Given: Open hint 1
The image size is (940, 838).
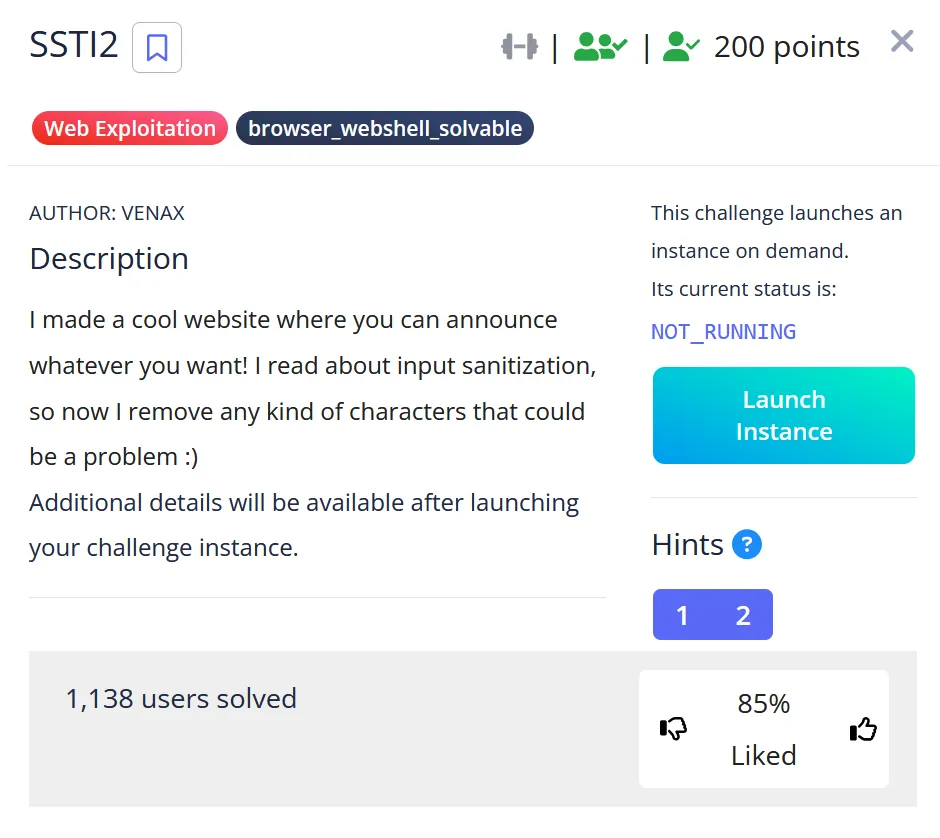Looking at the screenshot, I should point(682,615).
